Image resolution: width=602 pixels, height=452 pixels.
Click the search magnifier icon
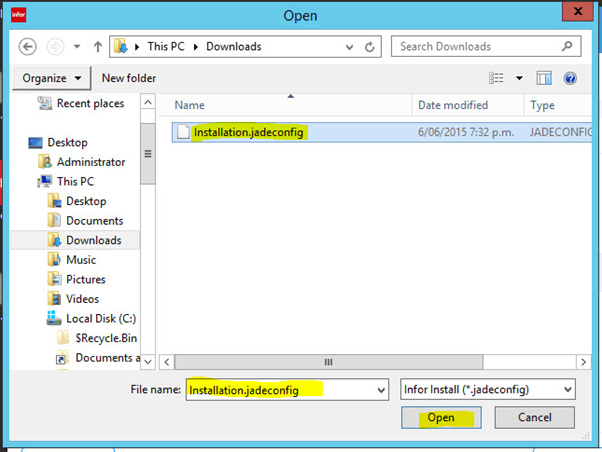(x=567, y=46)
